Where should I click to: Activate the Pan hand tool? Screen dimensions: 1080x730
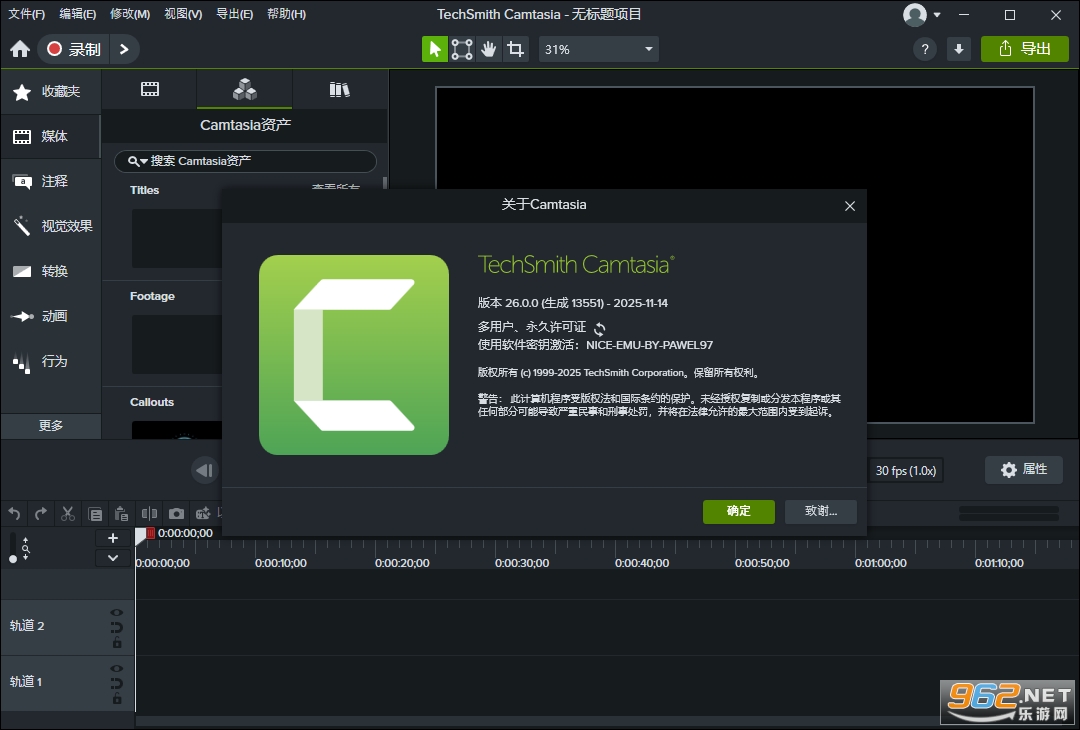(x=488, y=49)
